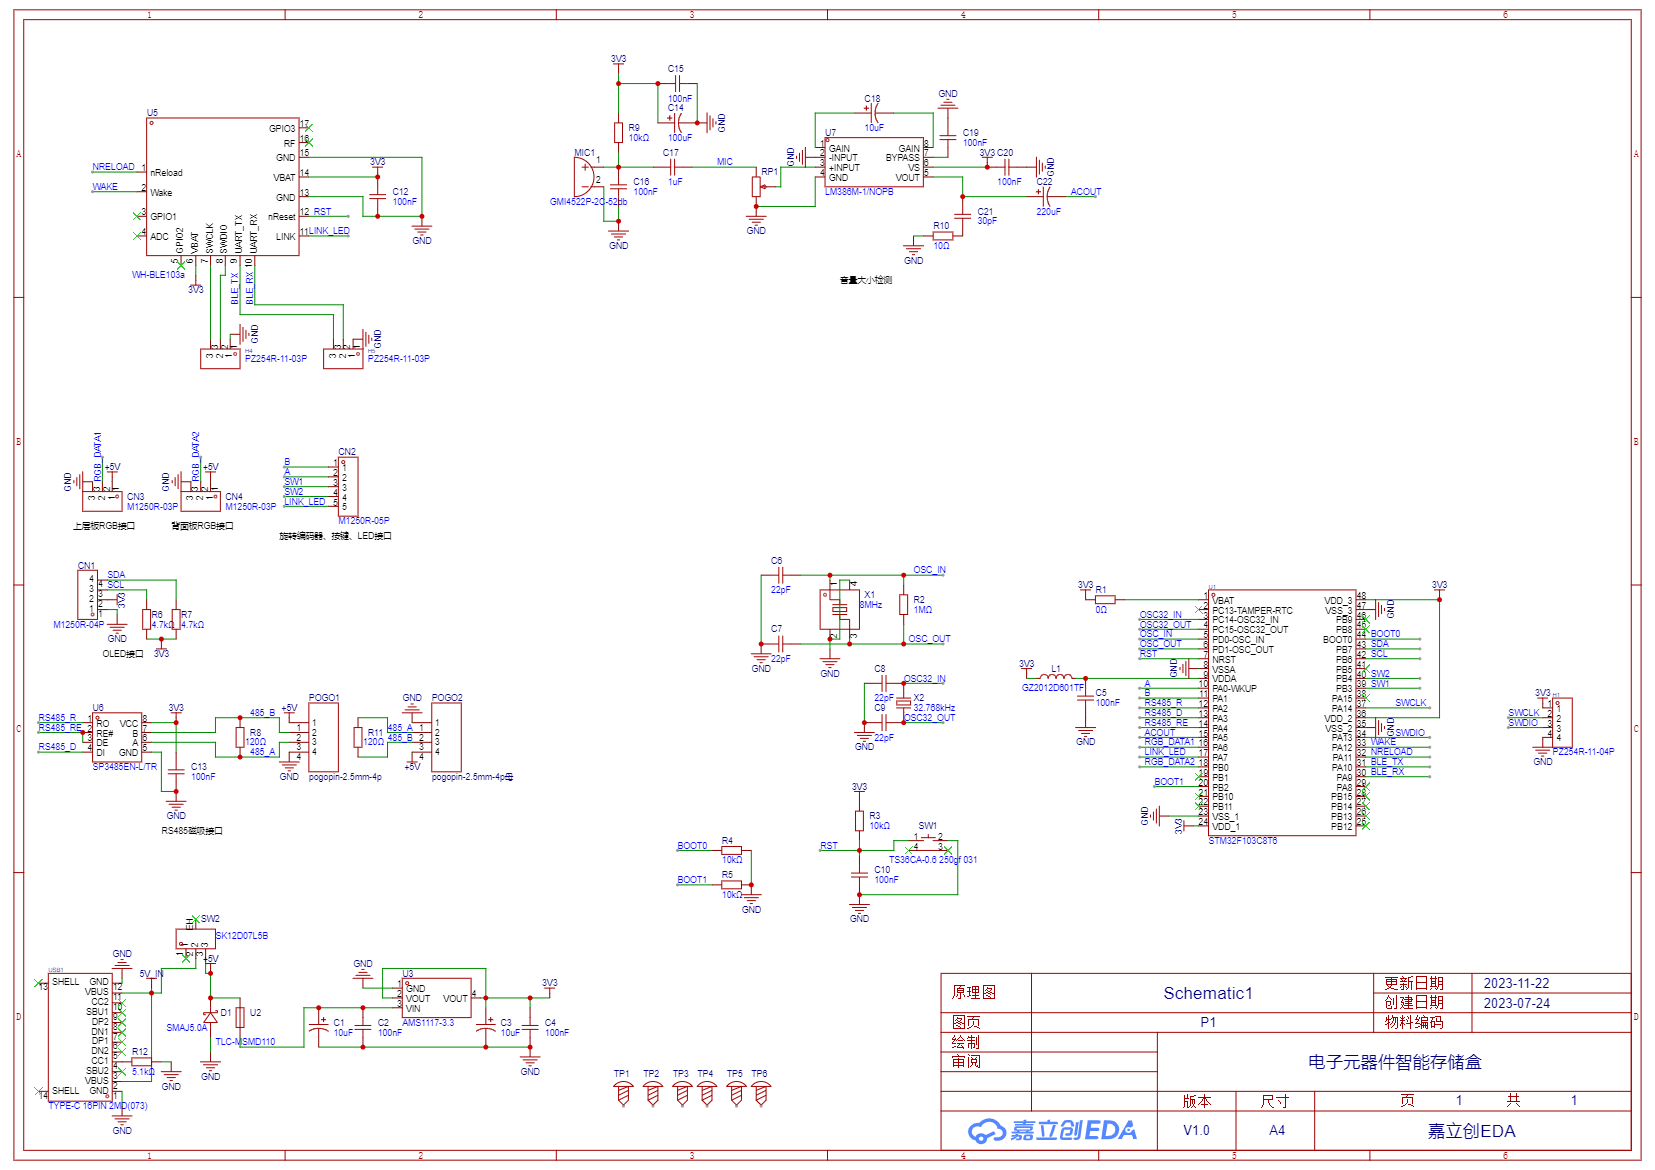The width and height of the screenshot is (1655, 1170).
Task: Select test point TP1
Action: coord(623,1093)
